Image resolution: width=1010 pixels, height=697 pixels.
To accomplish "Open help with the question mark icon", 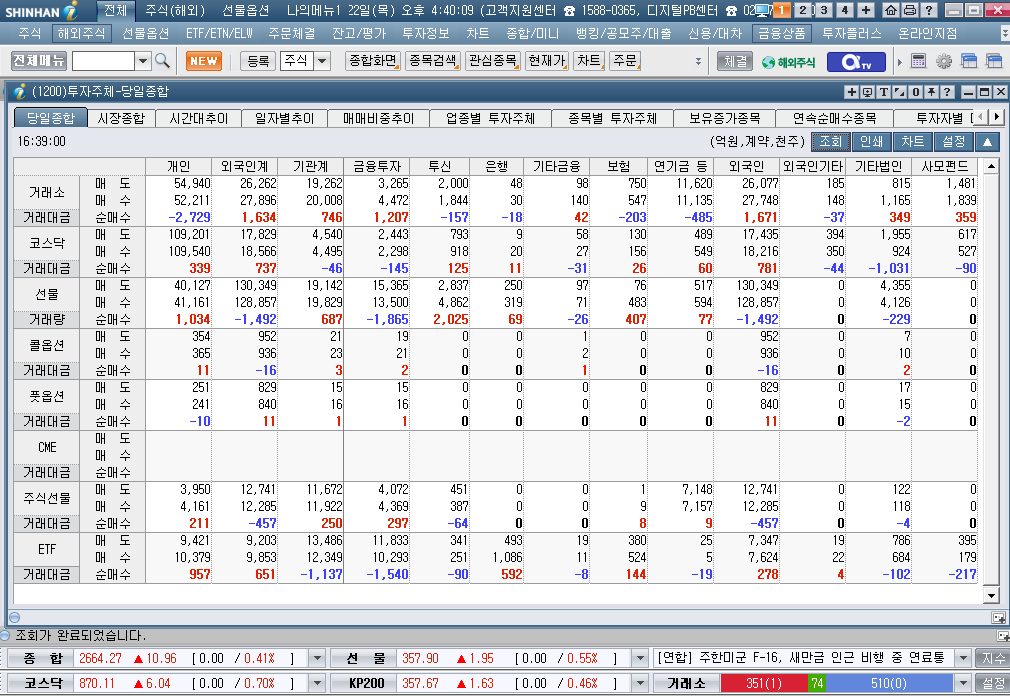I will click(928, 10).
